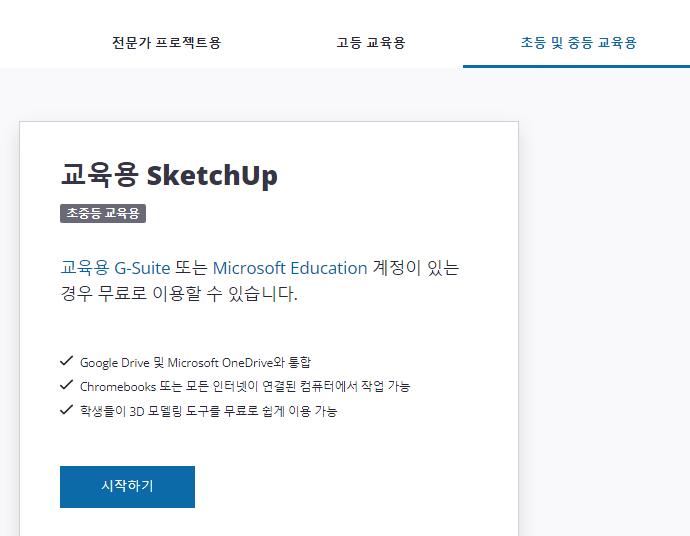Open the 고등 교육용 tab

371,43
